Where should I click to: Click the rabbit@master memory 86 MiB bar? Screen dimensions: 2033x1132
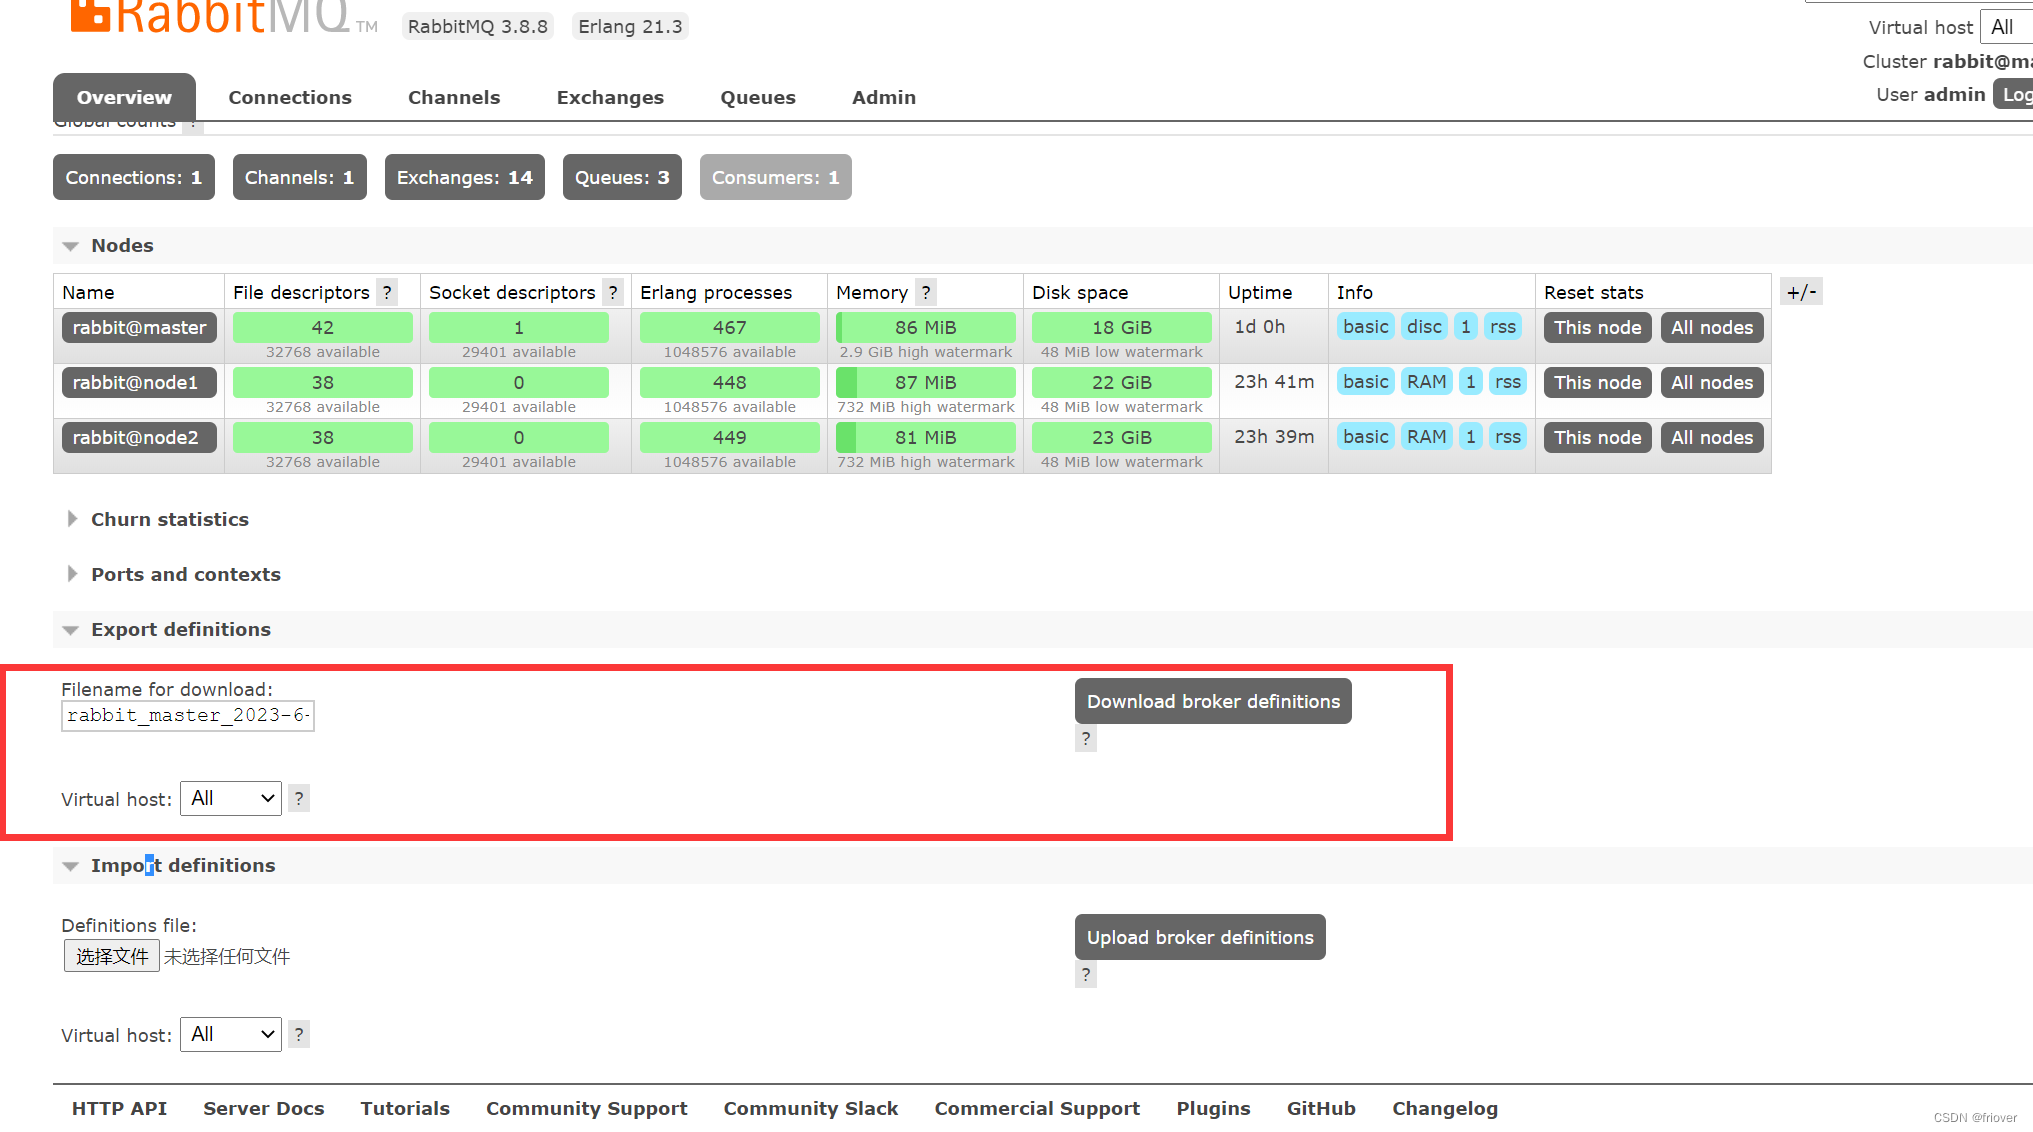[926, 327]
